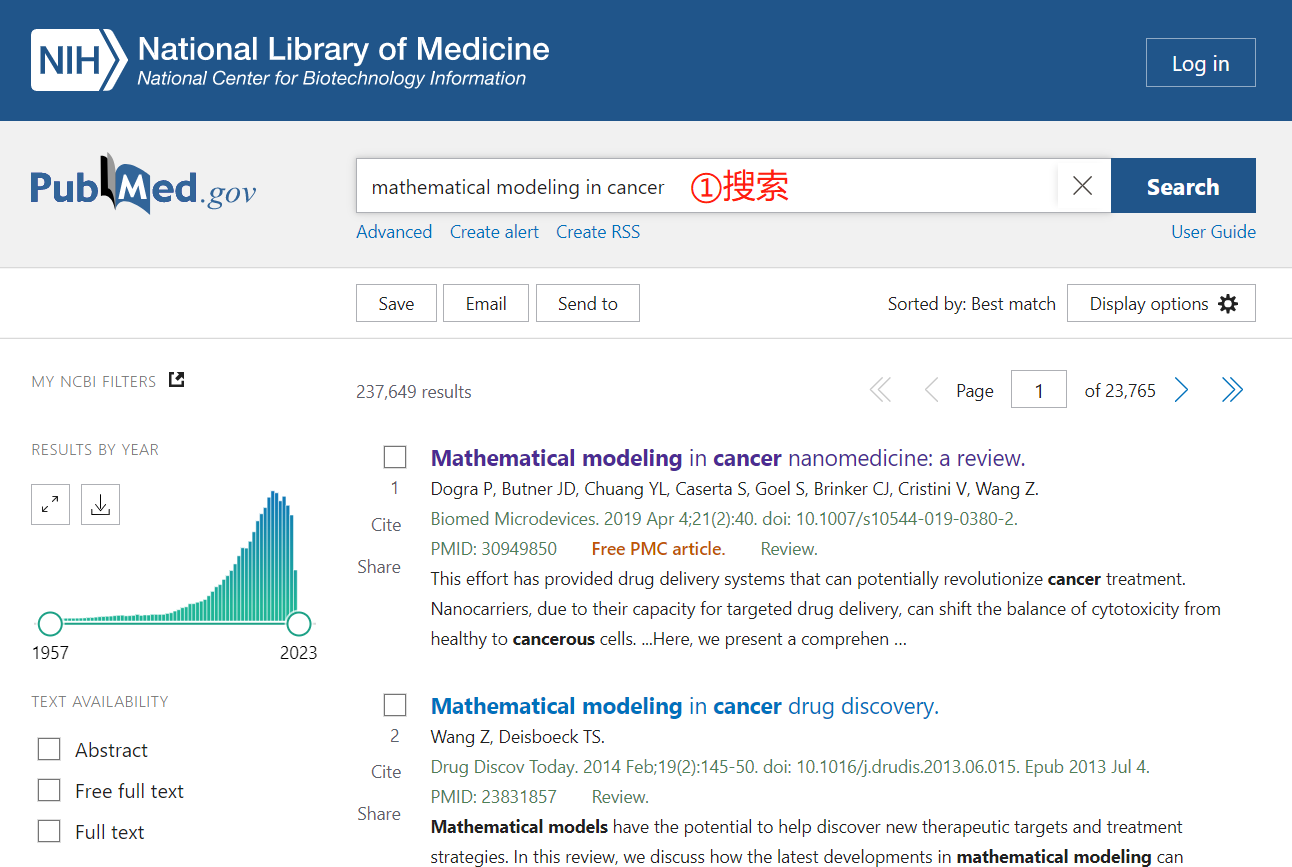Viewport: 1292px width, 867px height.
Task: Clear the search box with the X icon
Action: pyautogui.click(x=1082, y=186)
